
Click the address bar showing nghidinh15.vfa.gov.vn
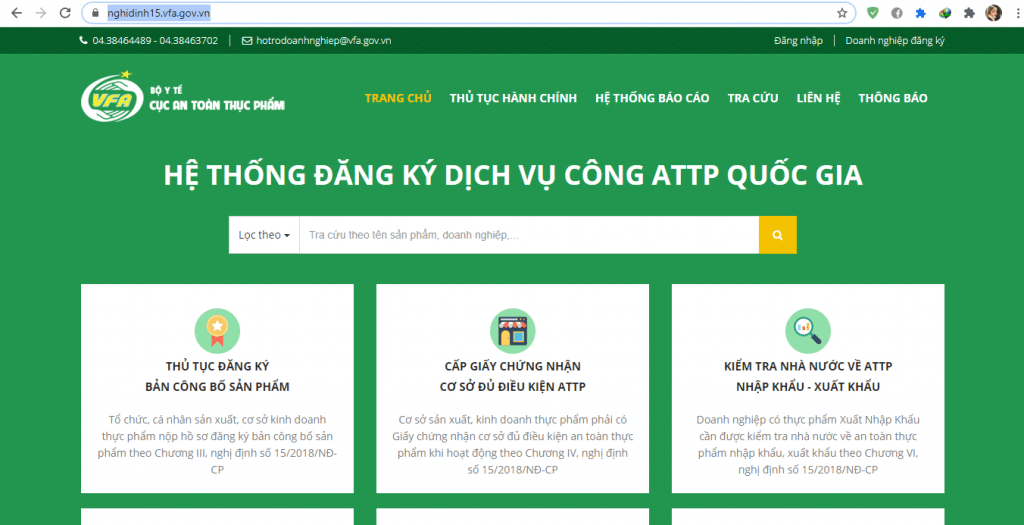coord(467,13)
